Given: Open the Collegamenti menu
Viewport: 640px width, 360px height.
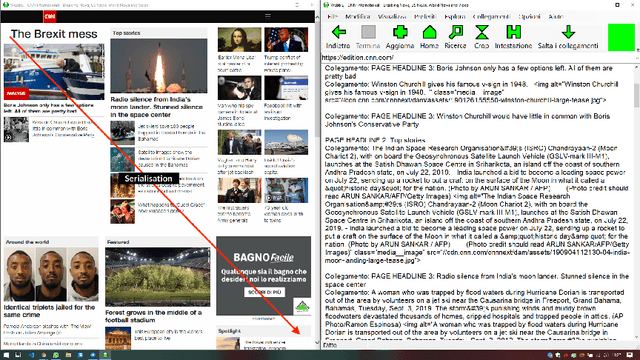Looking at the screenshot, I should pos(491,16).
